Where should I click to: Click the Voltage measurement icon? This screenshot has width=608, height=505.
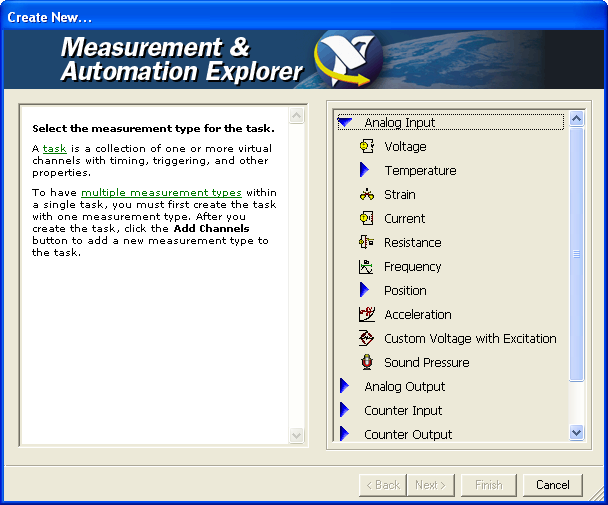(367, 147)
